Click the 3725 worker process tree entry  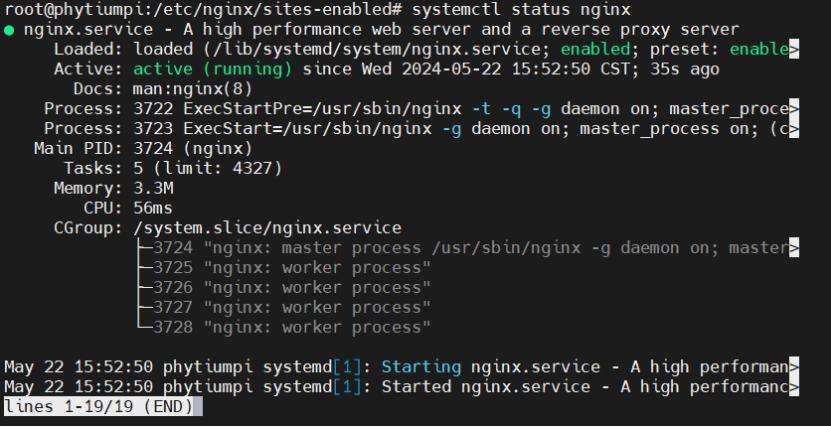284,268
